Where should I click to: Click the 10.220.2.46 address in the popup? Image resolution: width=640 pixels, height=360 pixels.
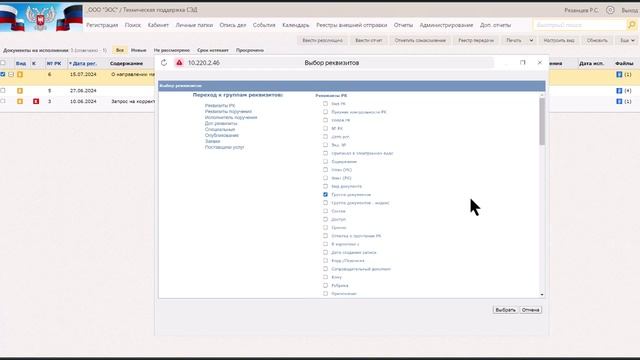[204, 63]
